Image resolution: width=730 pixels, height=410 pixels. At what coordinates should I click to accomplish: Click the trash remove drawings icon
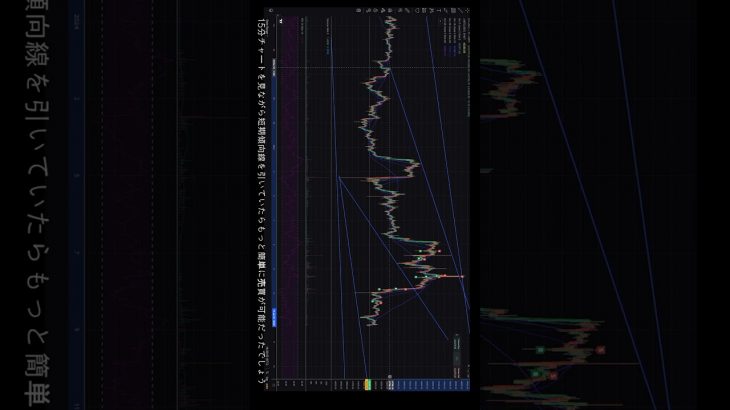point(358,10)
